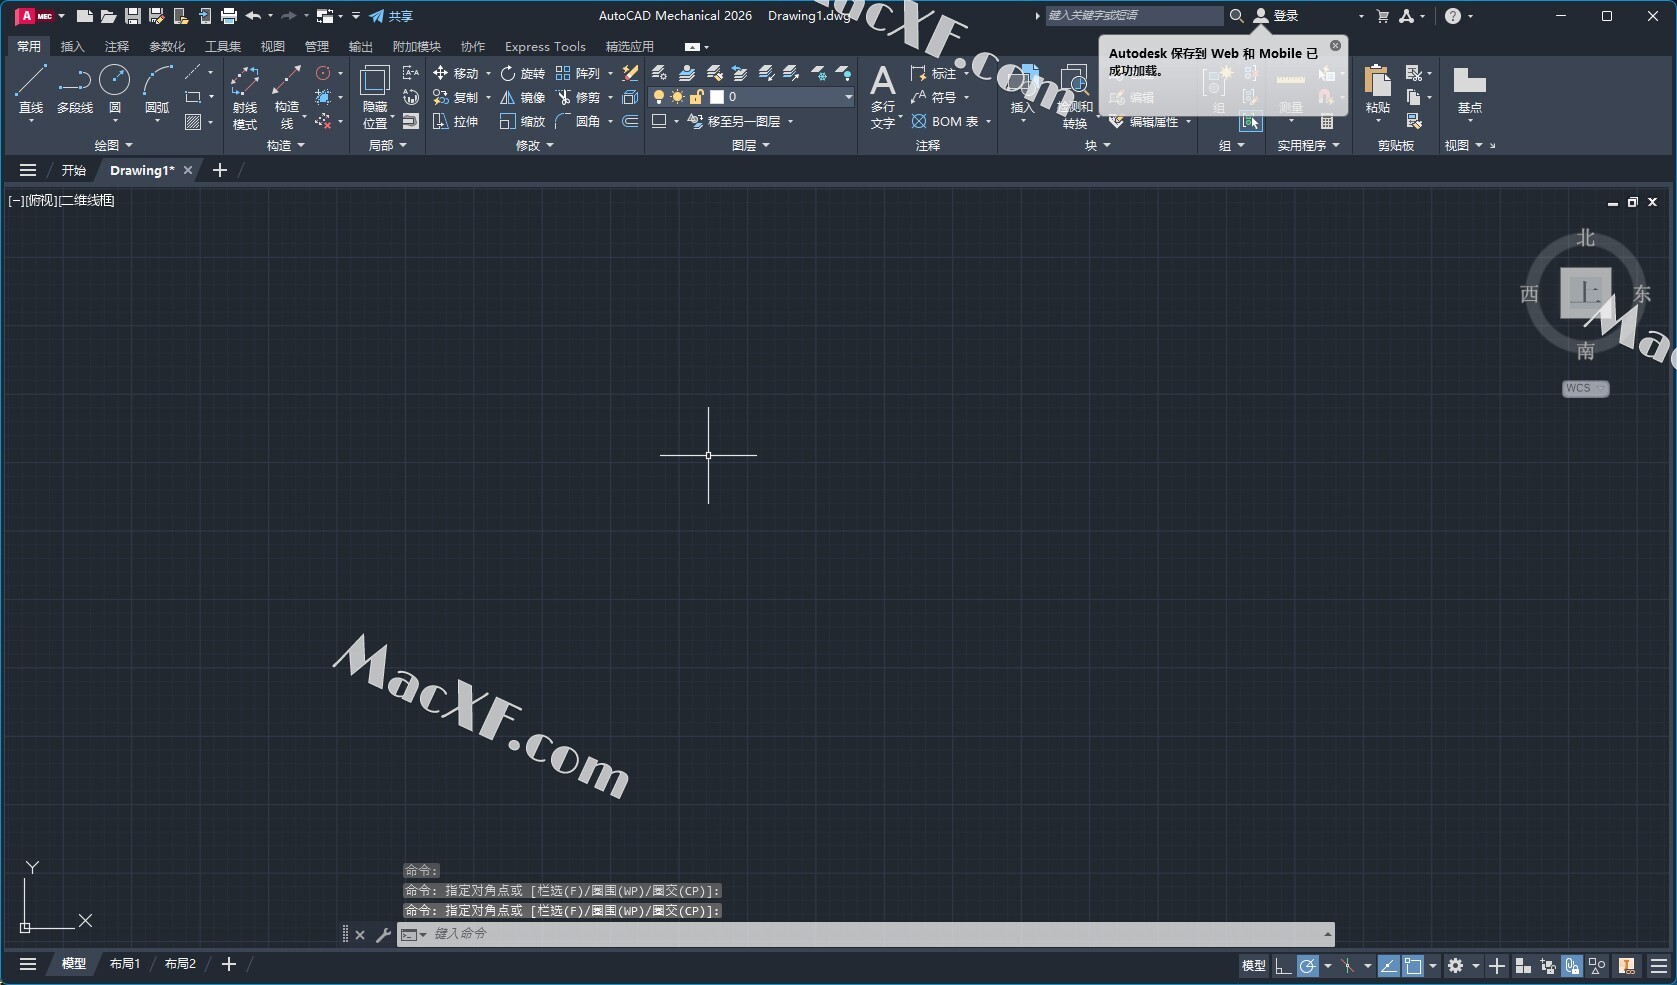Open the BOM 表 dropdown arrow

click(988, 121)
